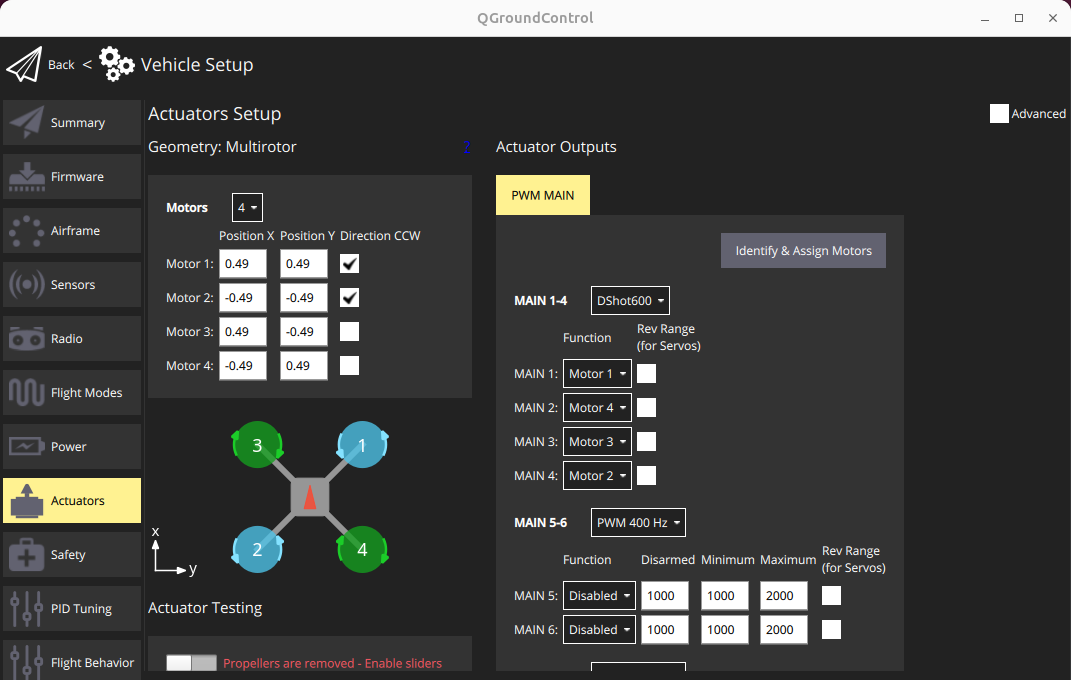Screen dimensions: 1071x680
Task: Toggle Rev Range for MAIN 3
Action: pyautogui.click(x=646, y=442)
